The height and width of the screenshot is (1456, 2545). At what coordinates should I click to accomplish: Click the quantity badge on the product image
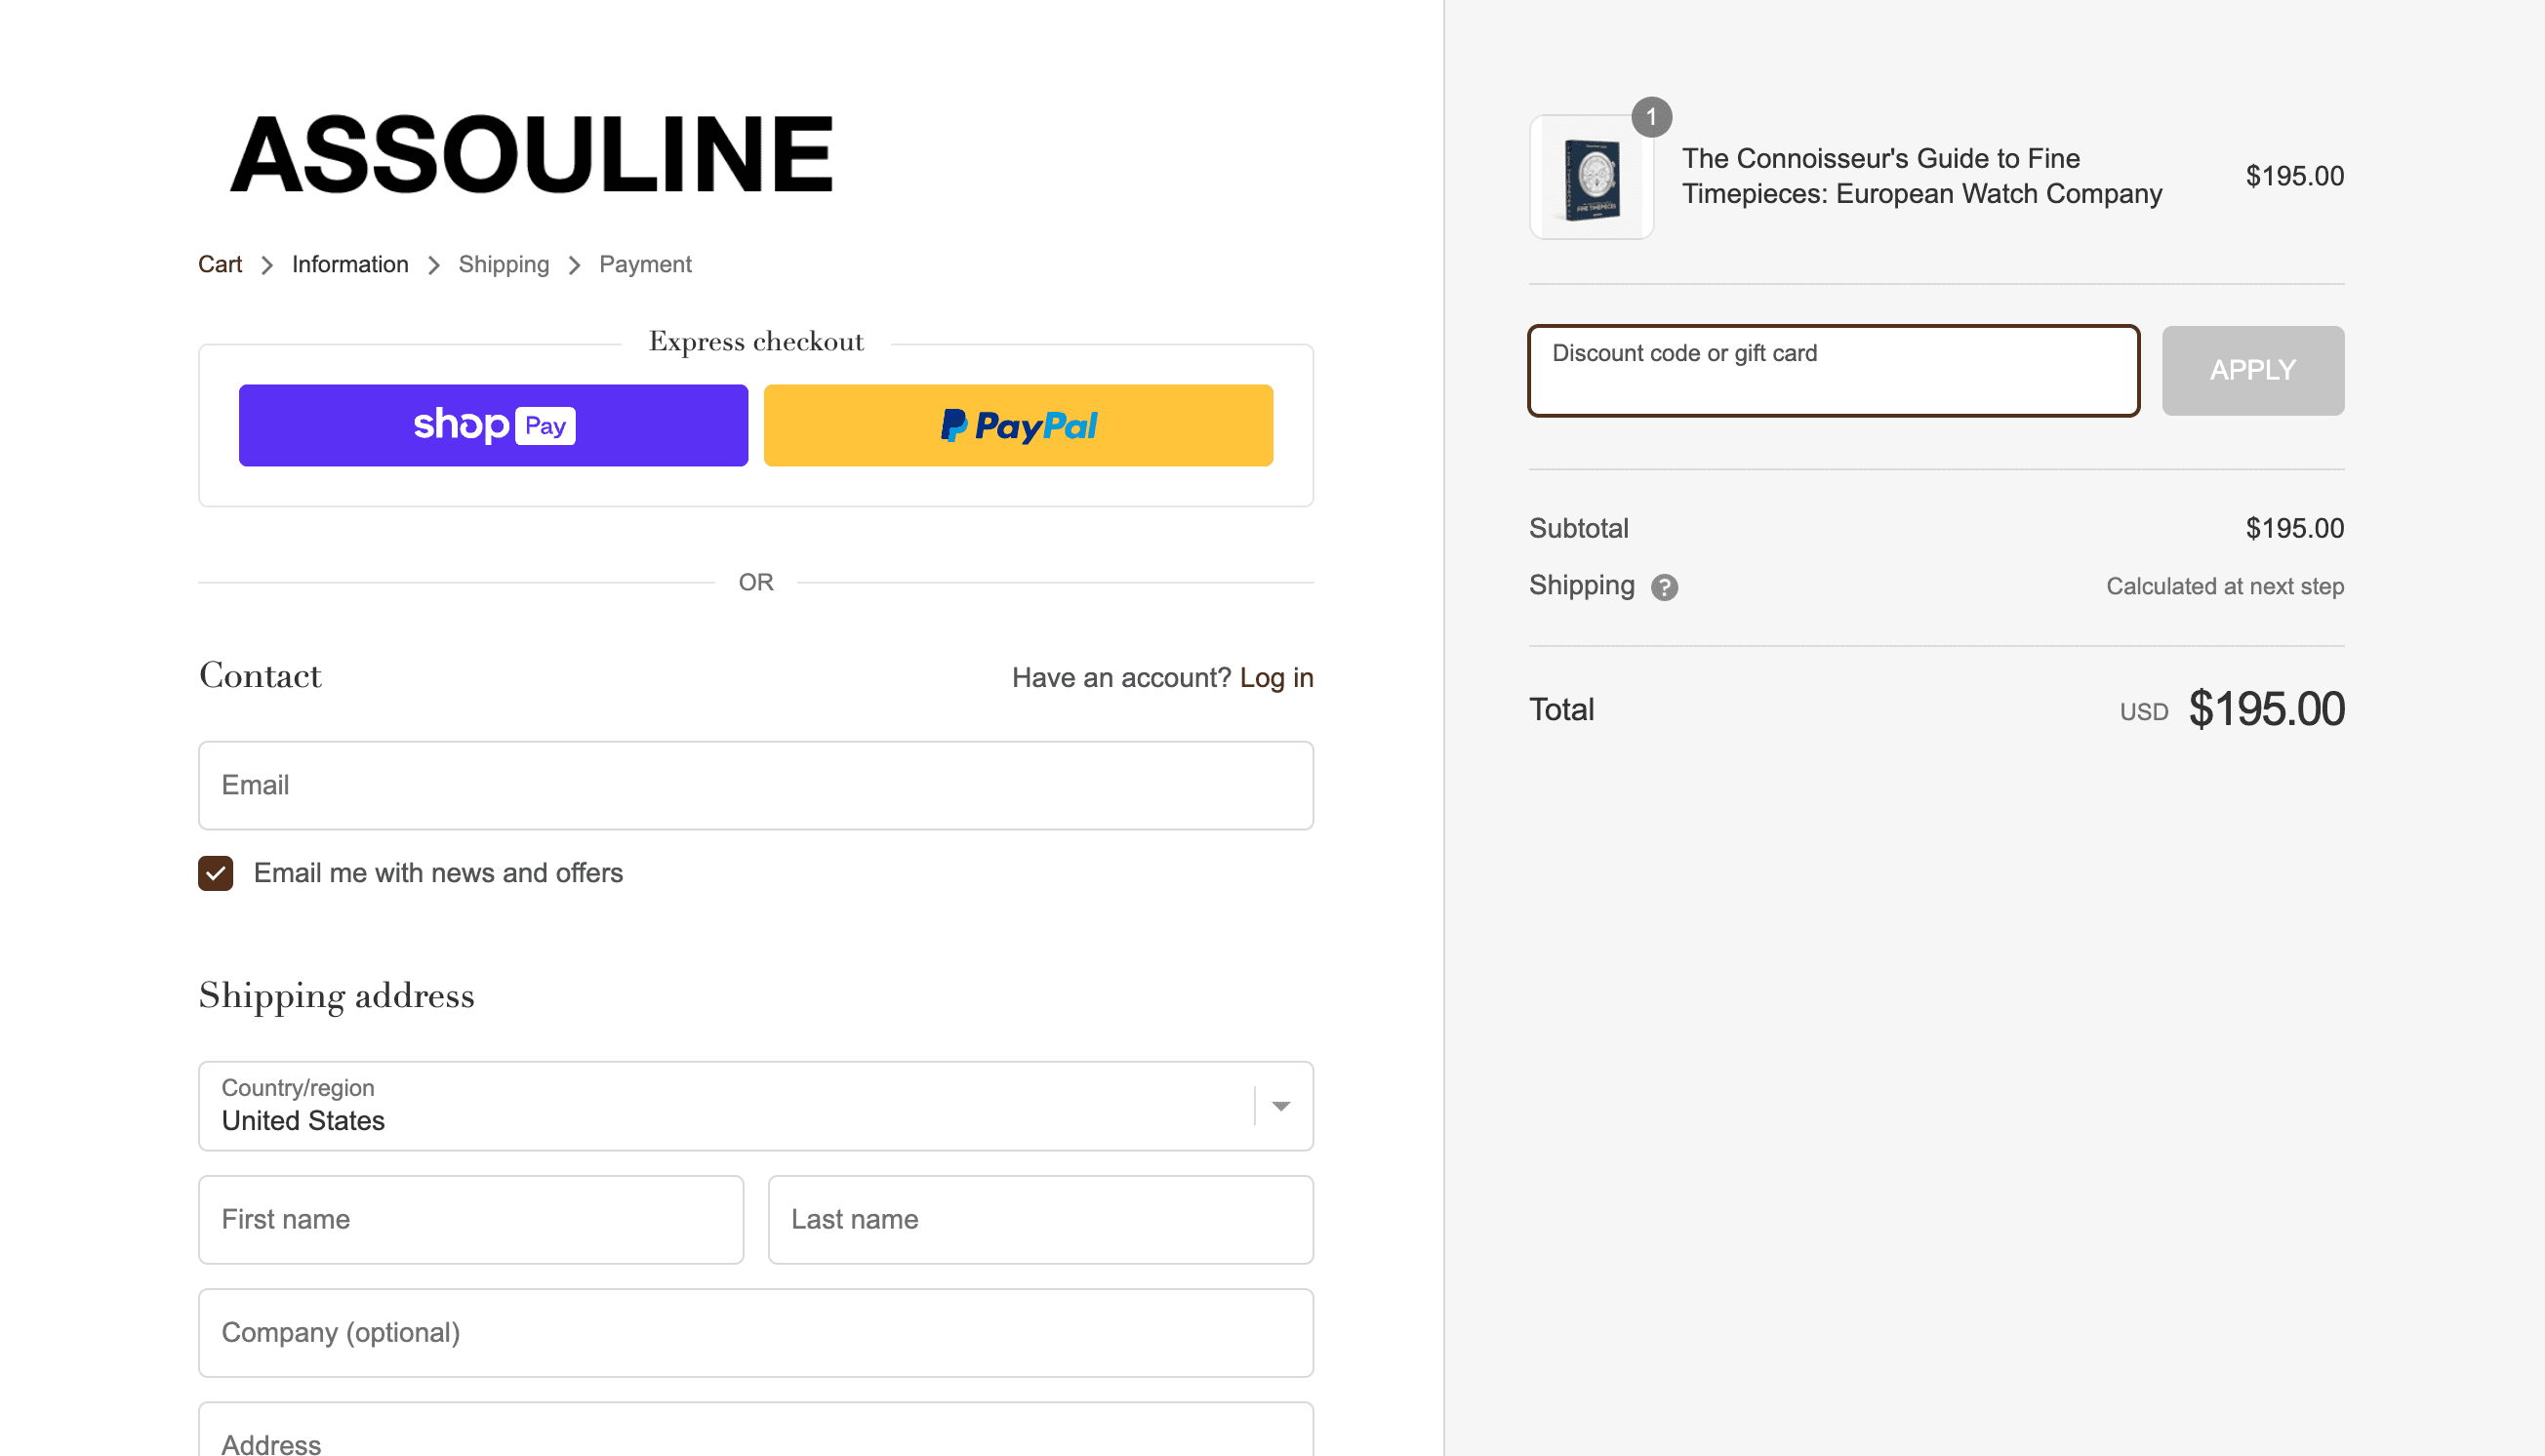pyautogui.click(x=1651, y=117)
